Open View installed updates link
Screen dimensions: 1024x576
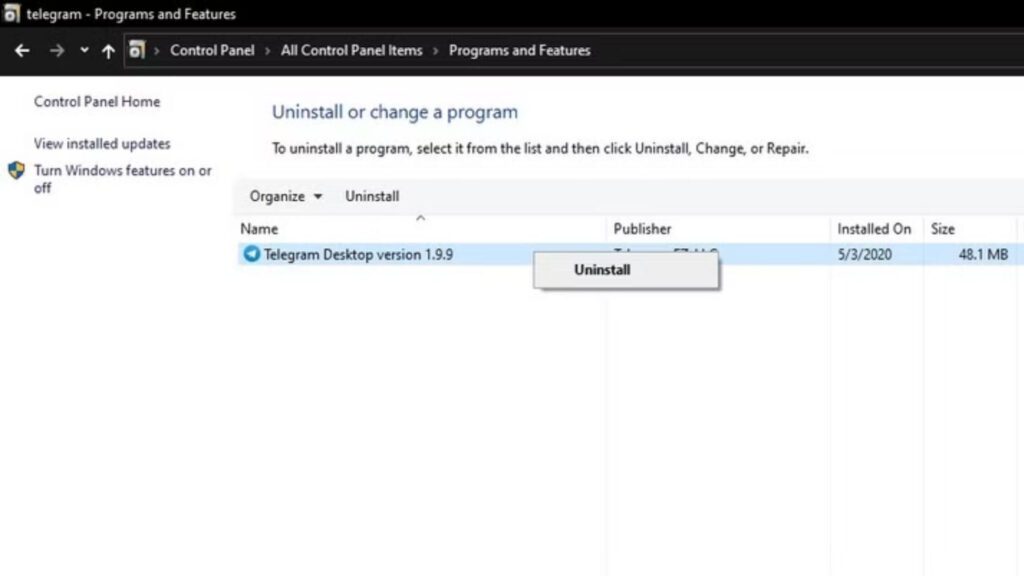(102, 144)
